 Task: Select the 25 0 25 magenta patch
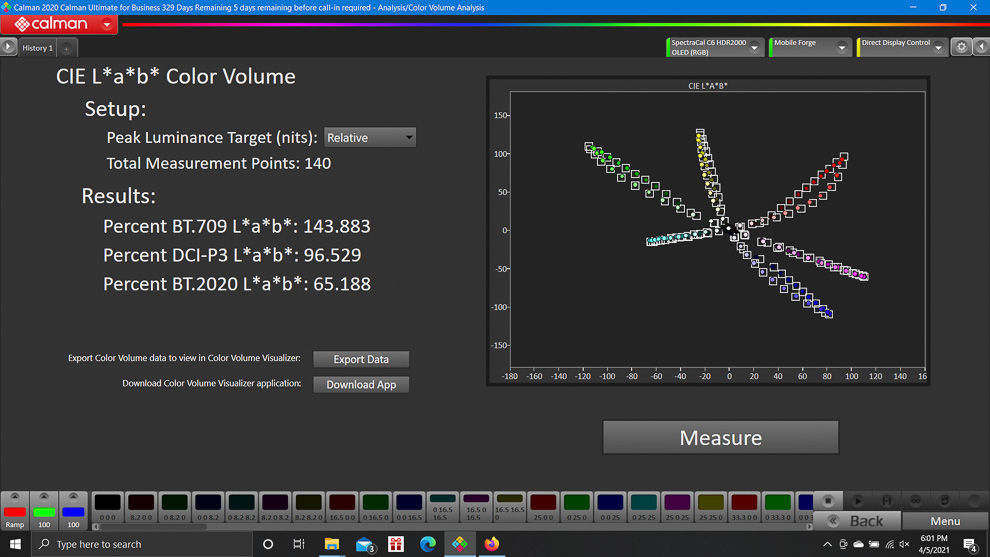pyautogui.click(x=677, y=506)
